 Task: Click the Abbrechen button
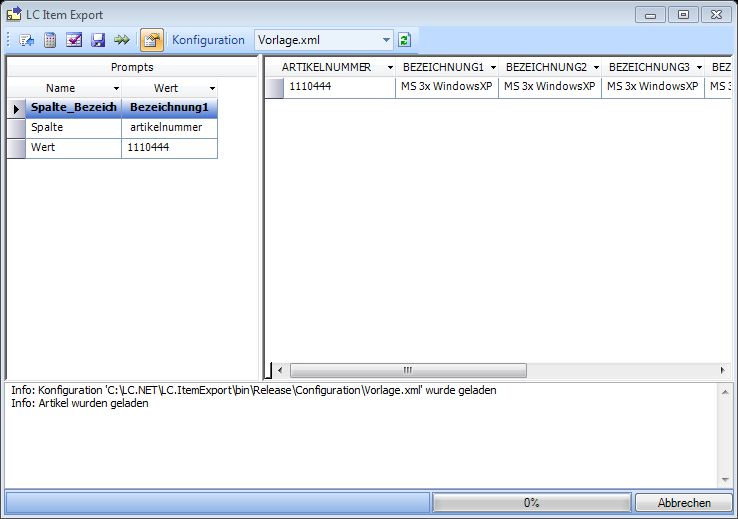point(684,503)
